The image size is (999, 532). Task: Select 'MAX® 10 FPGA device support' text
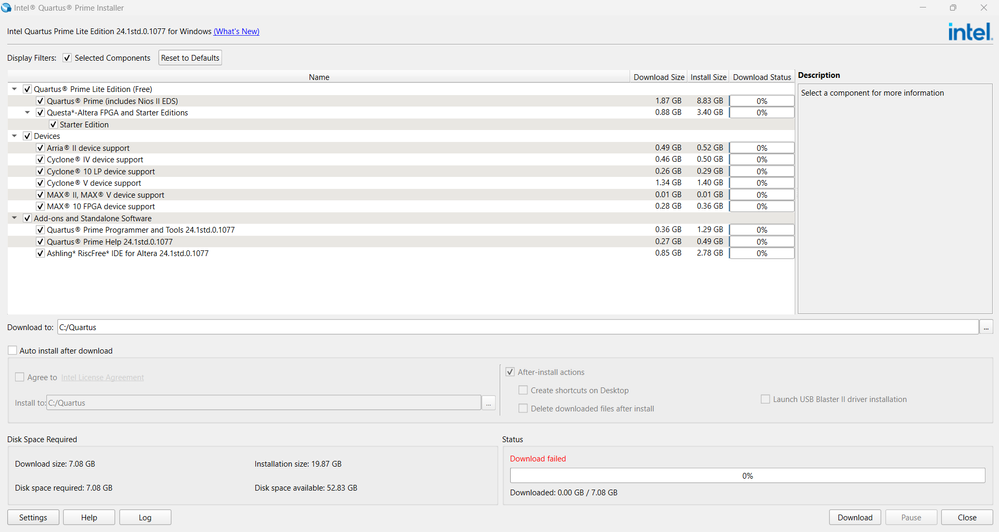(101, 206)
